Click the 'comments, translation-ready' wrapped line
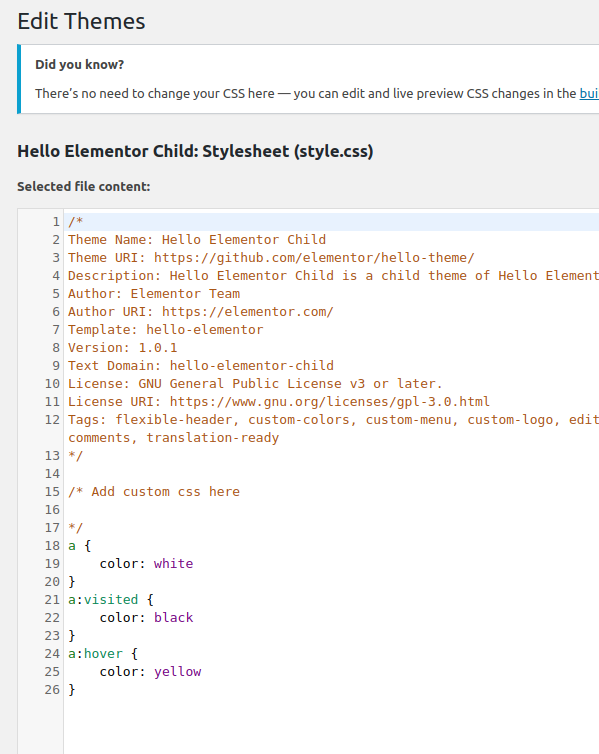599x754 pixels. pyautogui.click(x=173, y=438)
